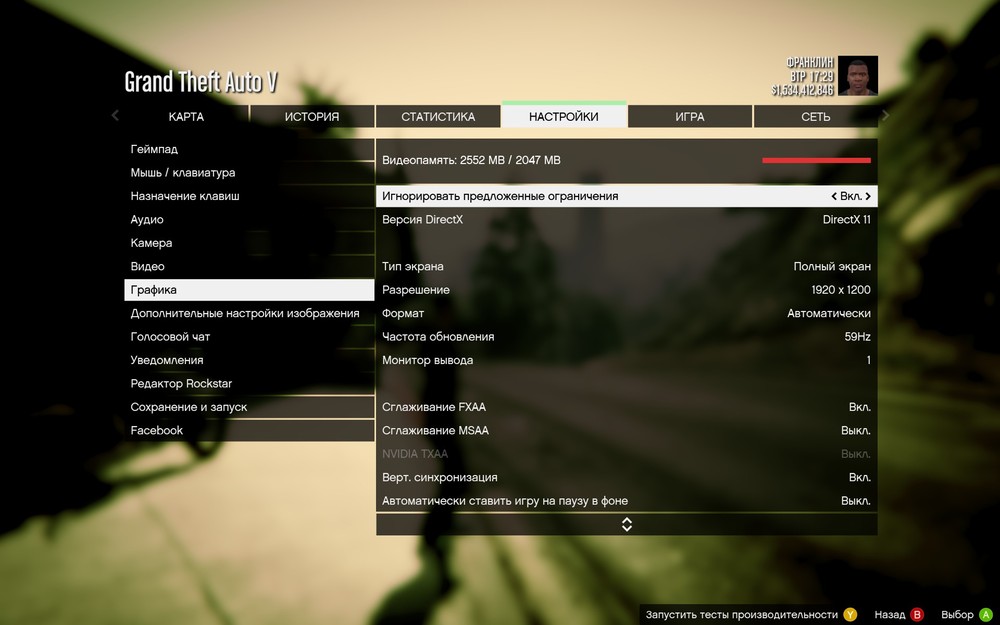Screen dimensions: 1000x625
Task: Switch to the ИСТОРИЯ tab
Action: 312,117
